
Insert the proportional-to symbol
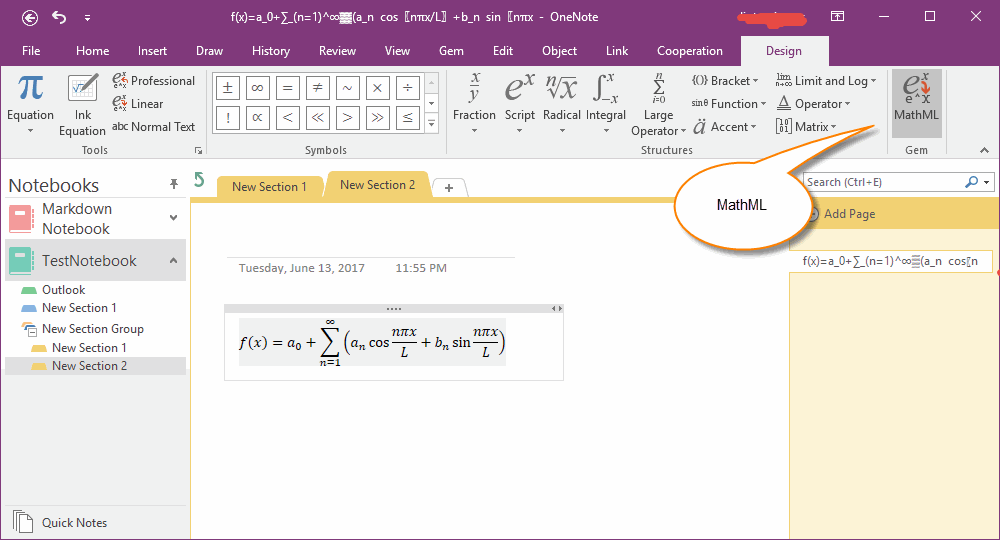tap(258, 118)
